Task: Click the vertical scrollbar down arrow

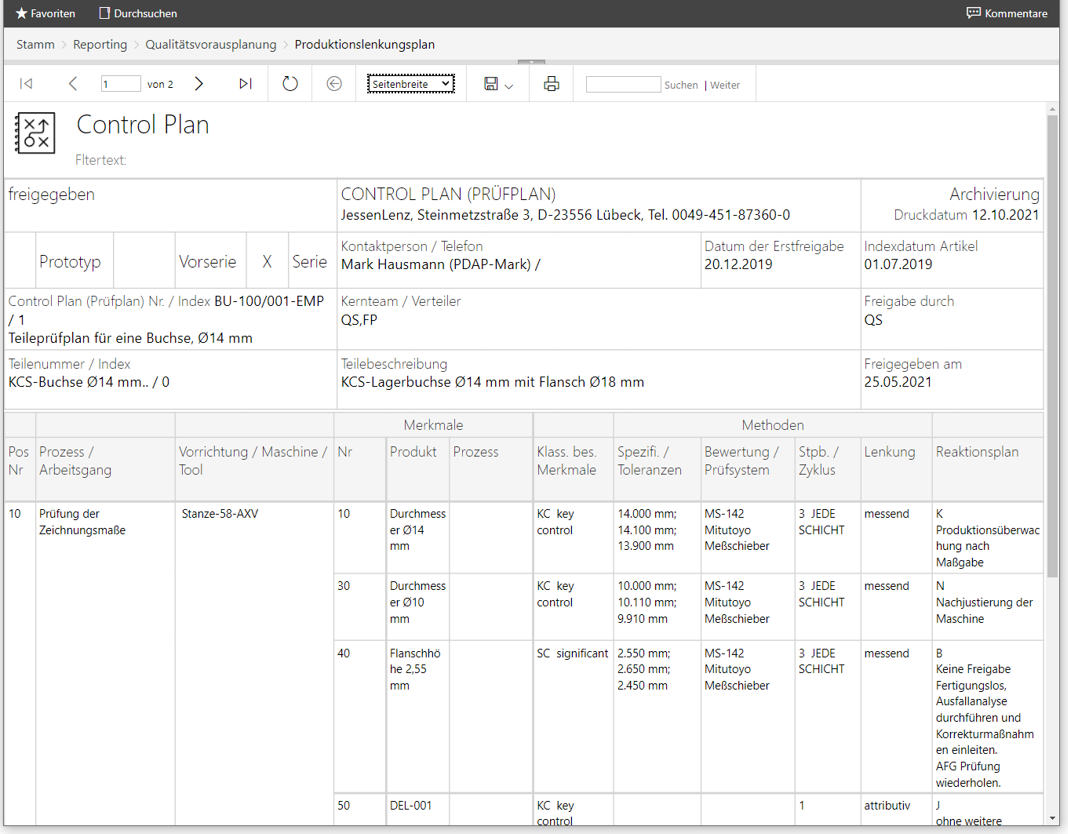Action: point(1051,818)
